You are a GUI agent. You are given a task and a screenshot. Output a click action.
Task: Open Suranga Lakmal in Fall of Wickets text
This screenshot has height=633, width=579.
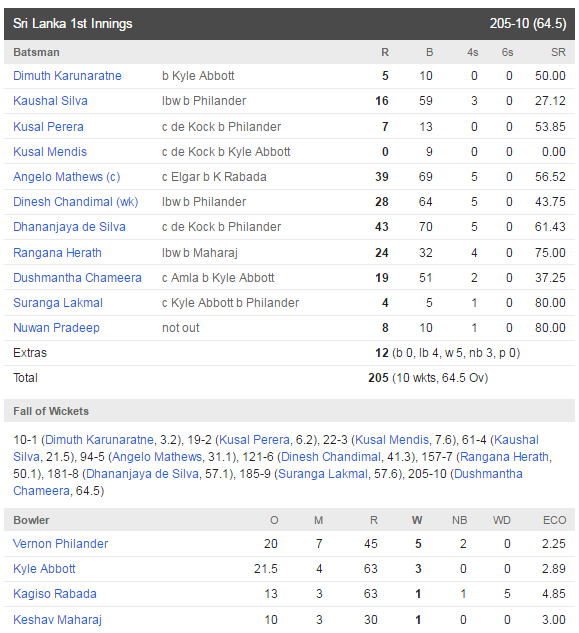(323, 474)
